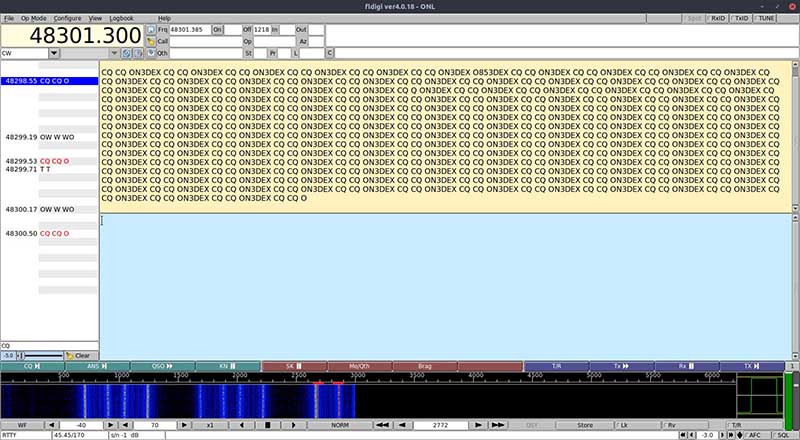Viewport: 800px width, 440px height.
Task: Open the CW mode dropdown arrow
Action: [54, 53]
